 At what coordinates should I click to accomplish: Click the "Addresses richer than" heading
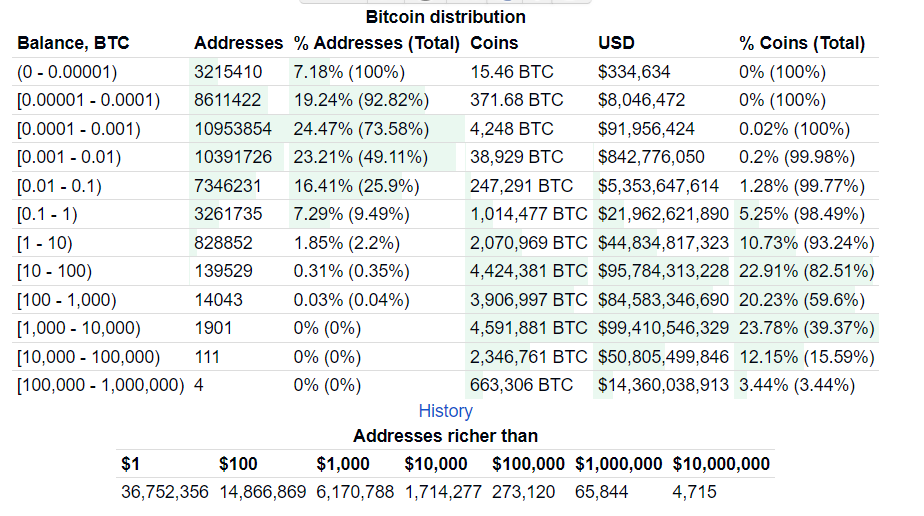click(445, 436)
